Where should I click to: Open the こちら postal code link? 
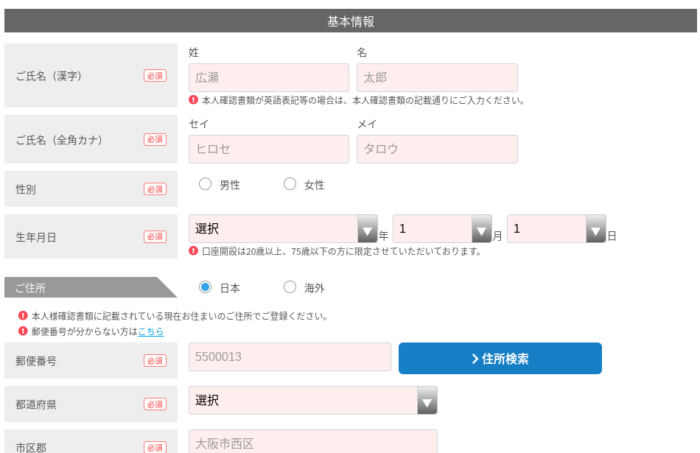(151, 331)
